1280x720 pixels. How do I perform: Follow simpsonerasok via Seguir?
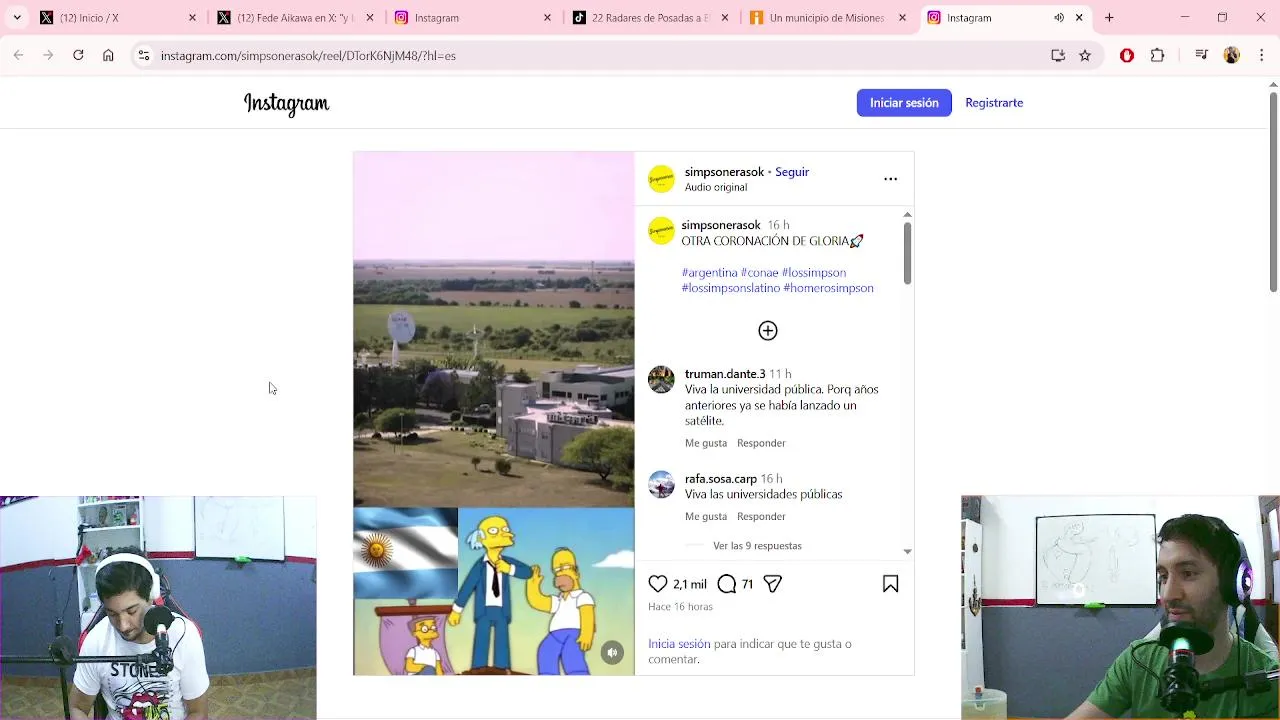792,172
